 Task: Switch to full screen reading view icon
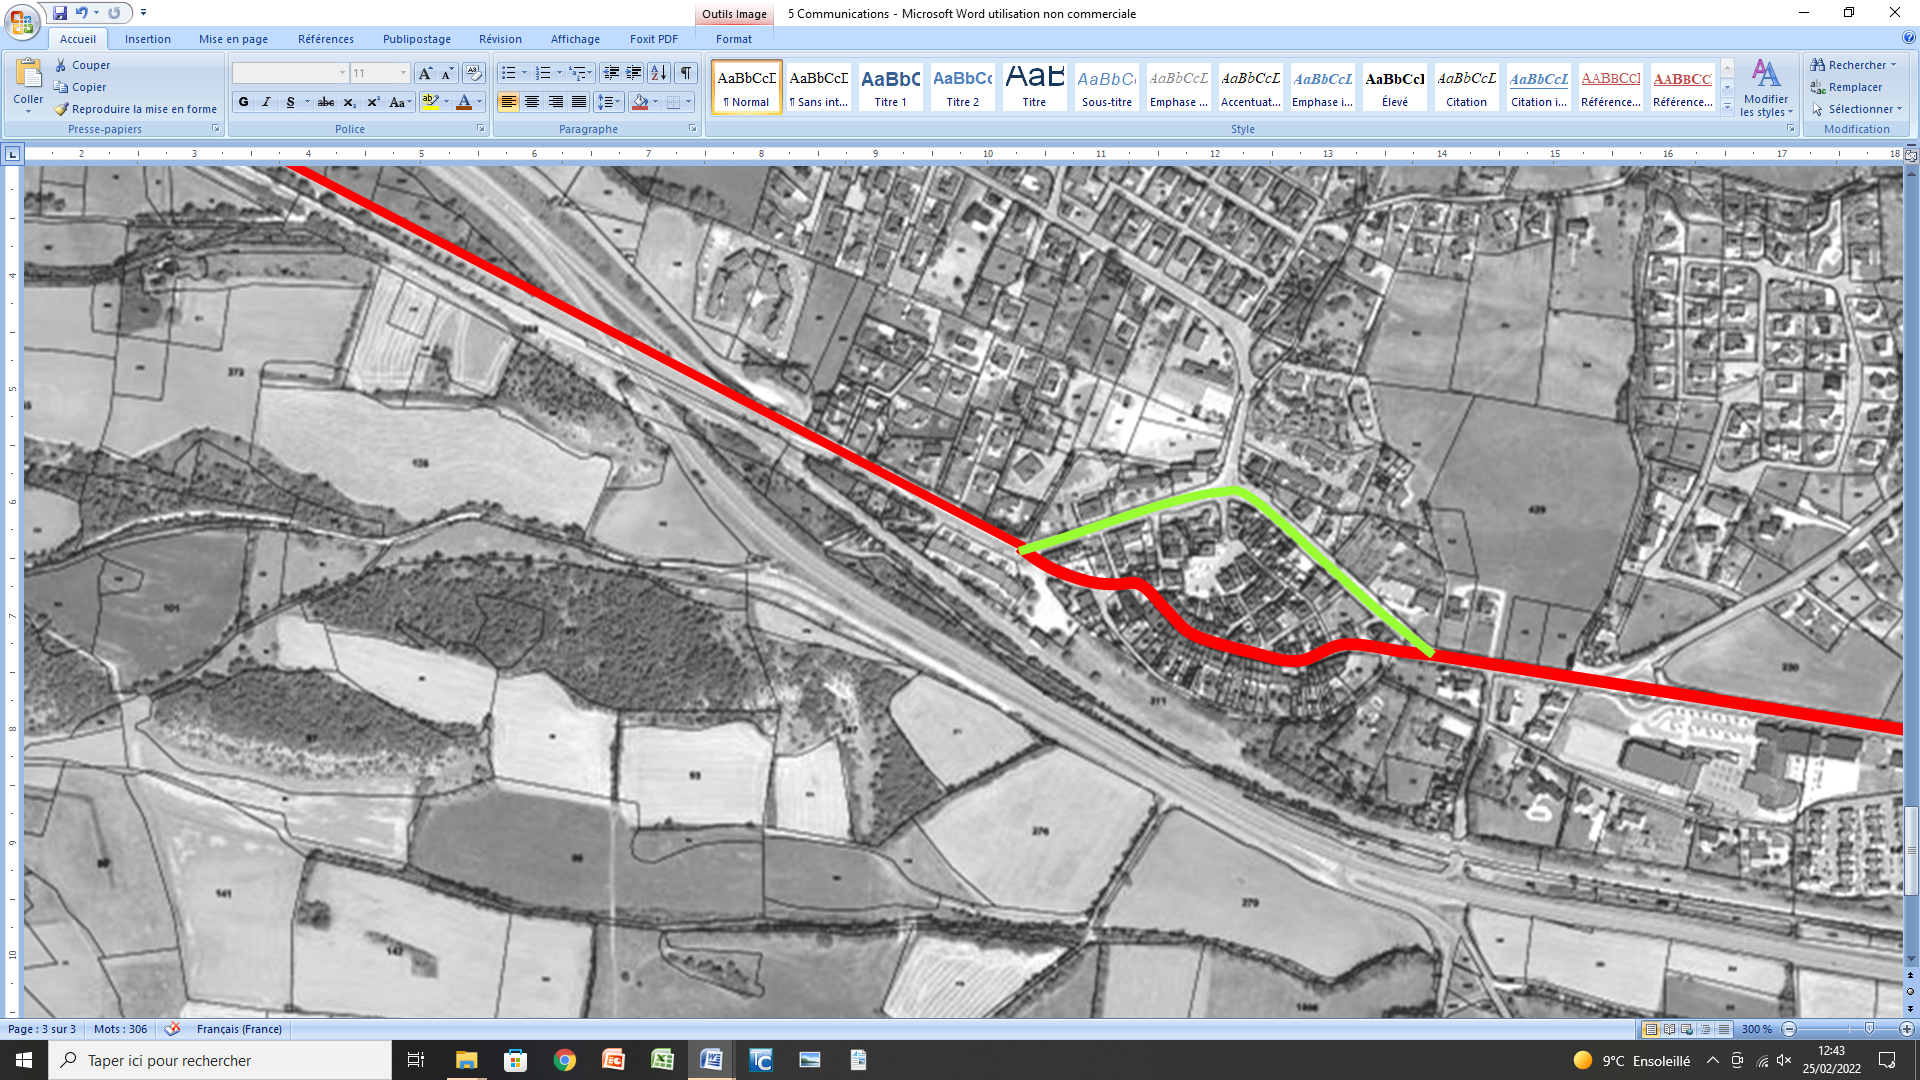click(x=1669, y=1029)
